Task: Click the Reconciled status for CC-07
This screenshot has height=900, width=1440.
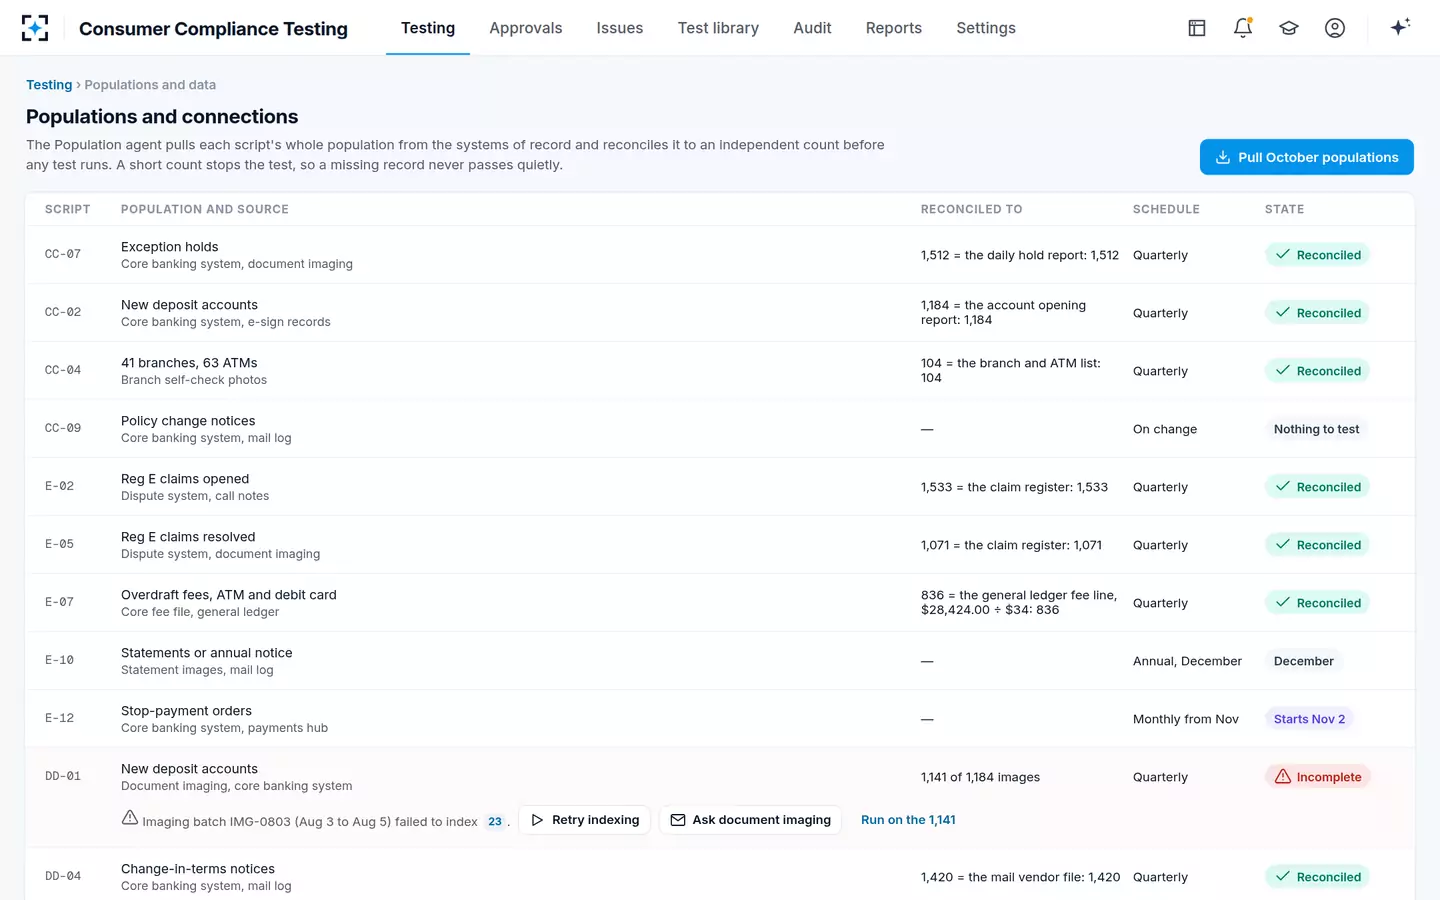Action: tap(1317, 255)
